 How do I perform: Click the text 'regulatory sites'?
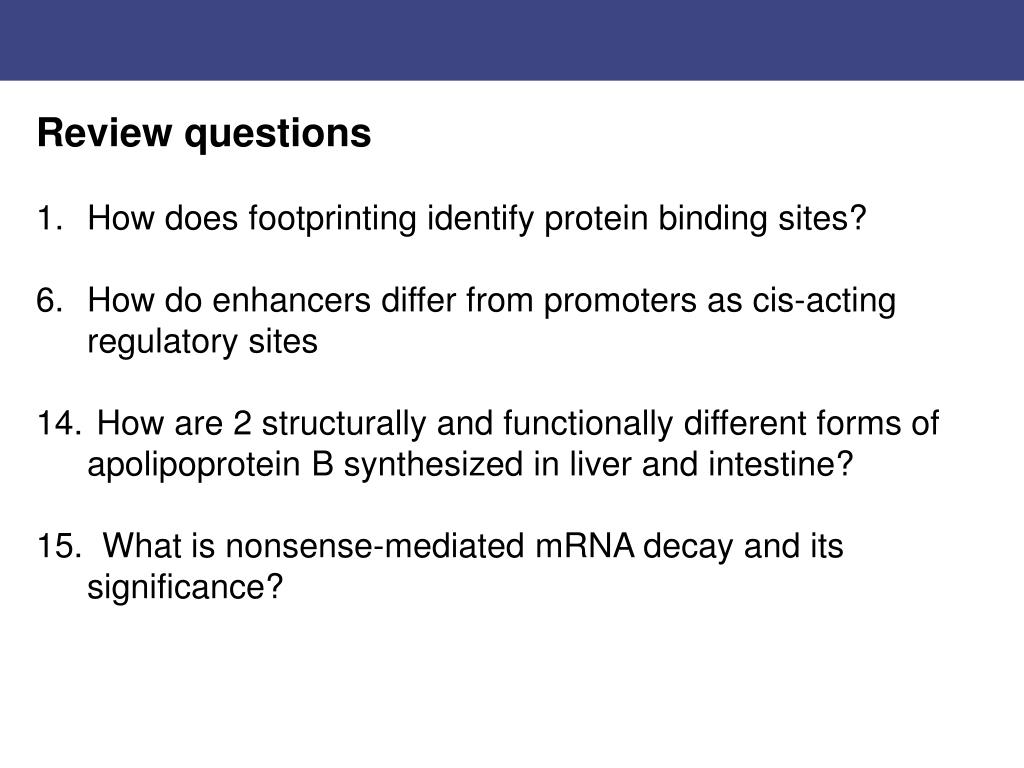point(202,342)
